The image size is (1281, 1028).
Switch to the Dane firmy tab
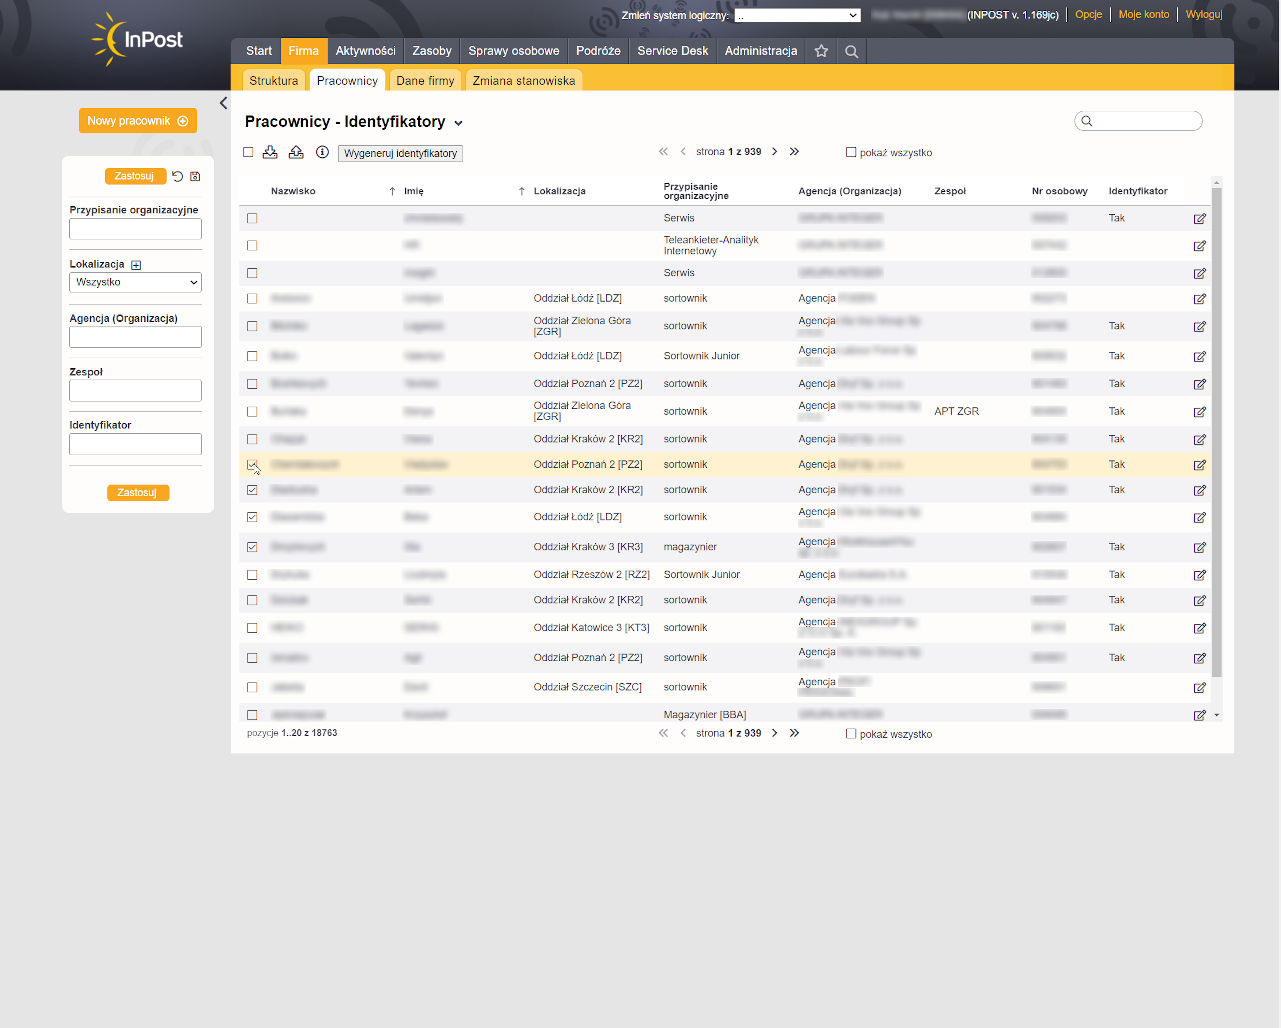click(425, 81)
